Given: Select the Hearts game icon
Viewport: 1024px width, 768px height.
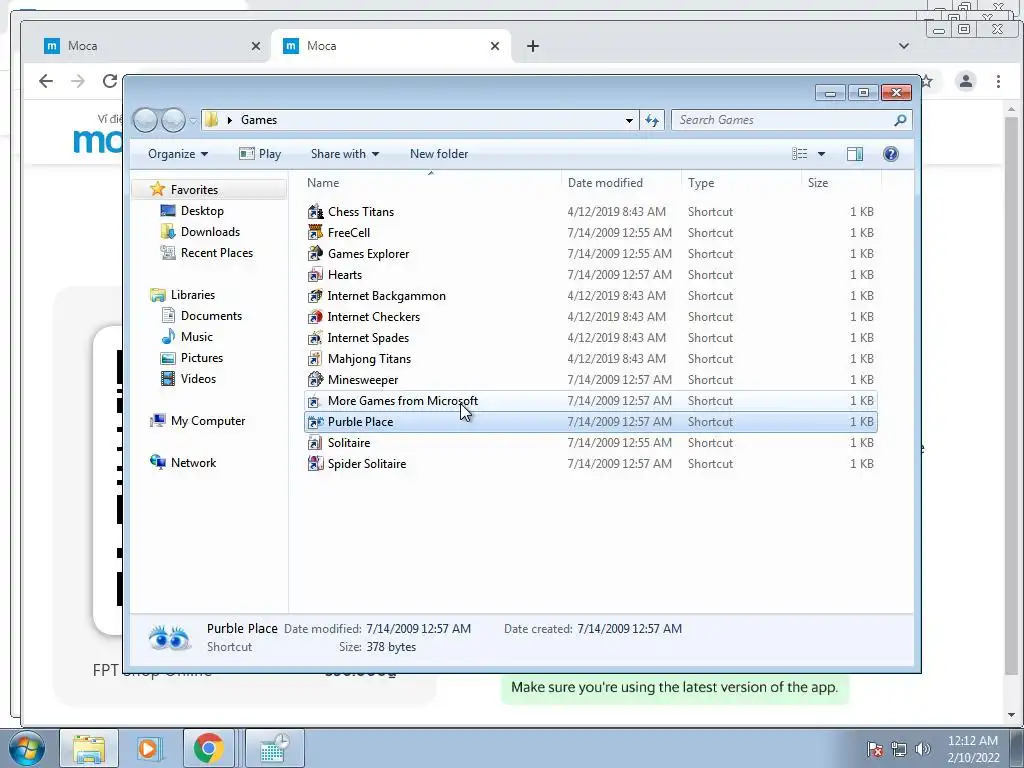Looking at the screenshot, I should pyautogui.click(x=315, y=274).
